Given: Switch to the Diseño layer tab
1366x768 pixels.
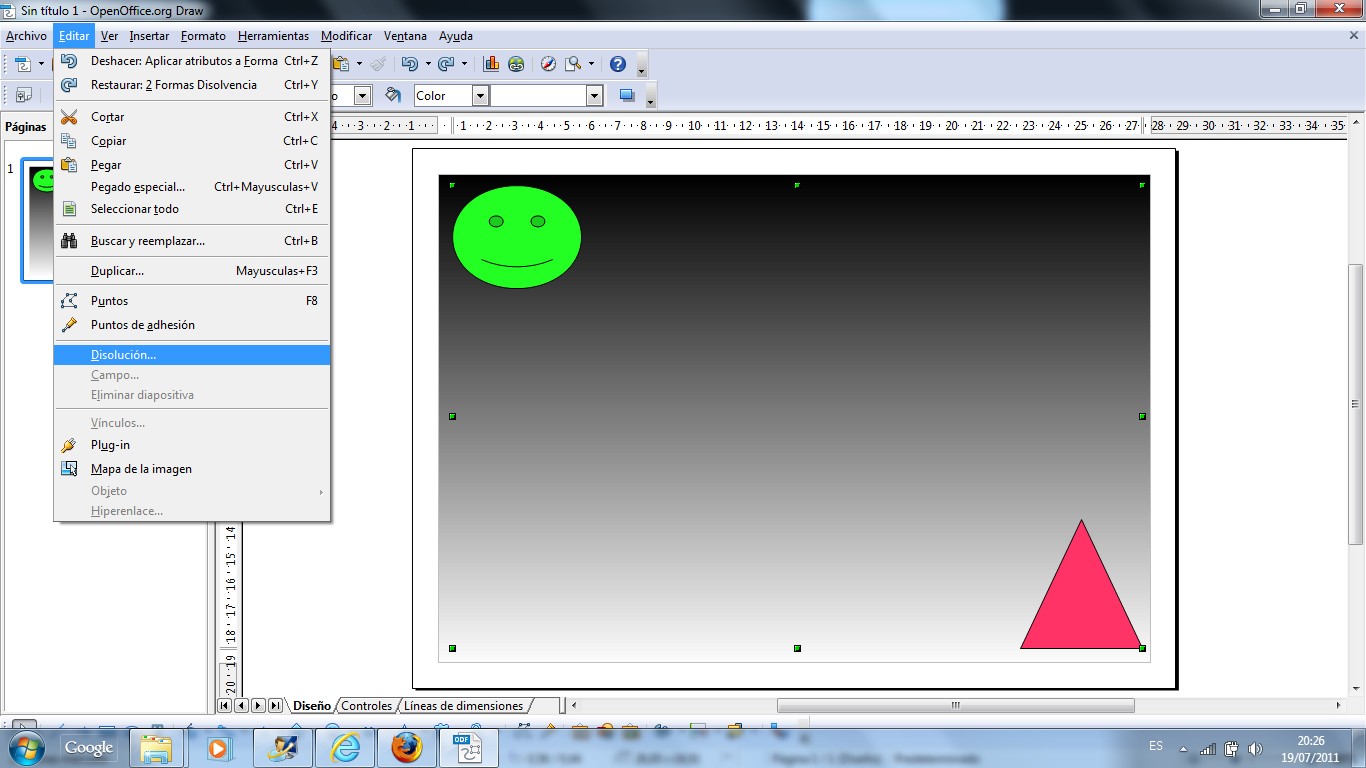Looking at the screenshot, I should point(311,706).
